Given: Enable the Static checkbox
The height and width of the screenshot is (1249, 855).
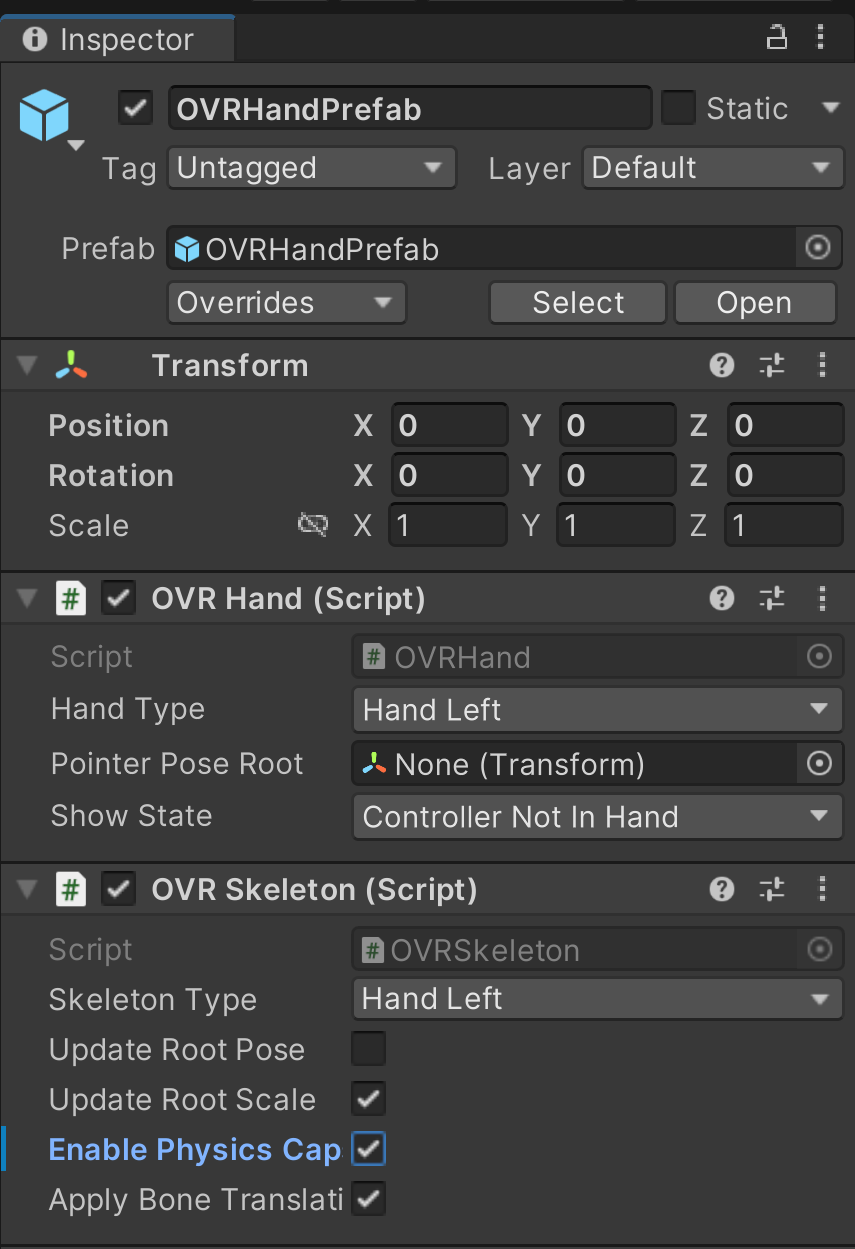Looking at the screenshot, I should (x=678, y=108).
